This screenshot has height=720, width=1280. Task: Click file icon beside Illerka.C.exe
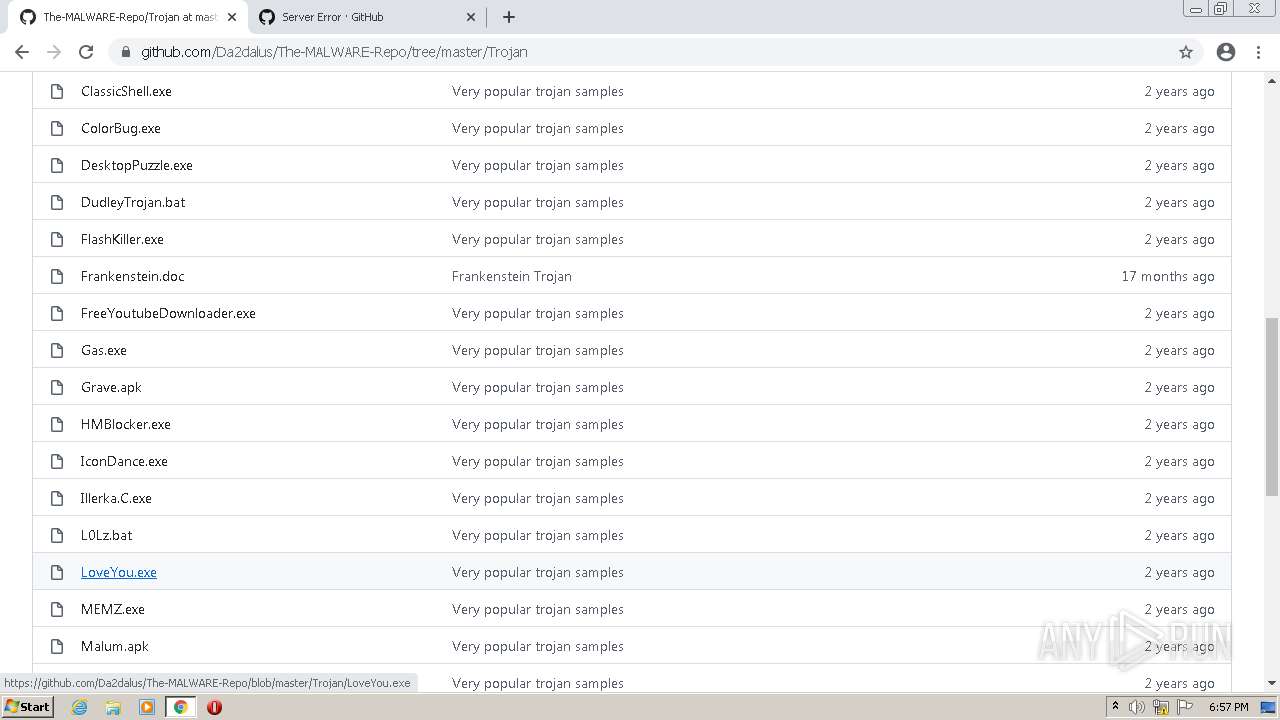57,498
